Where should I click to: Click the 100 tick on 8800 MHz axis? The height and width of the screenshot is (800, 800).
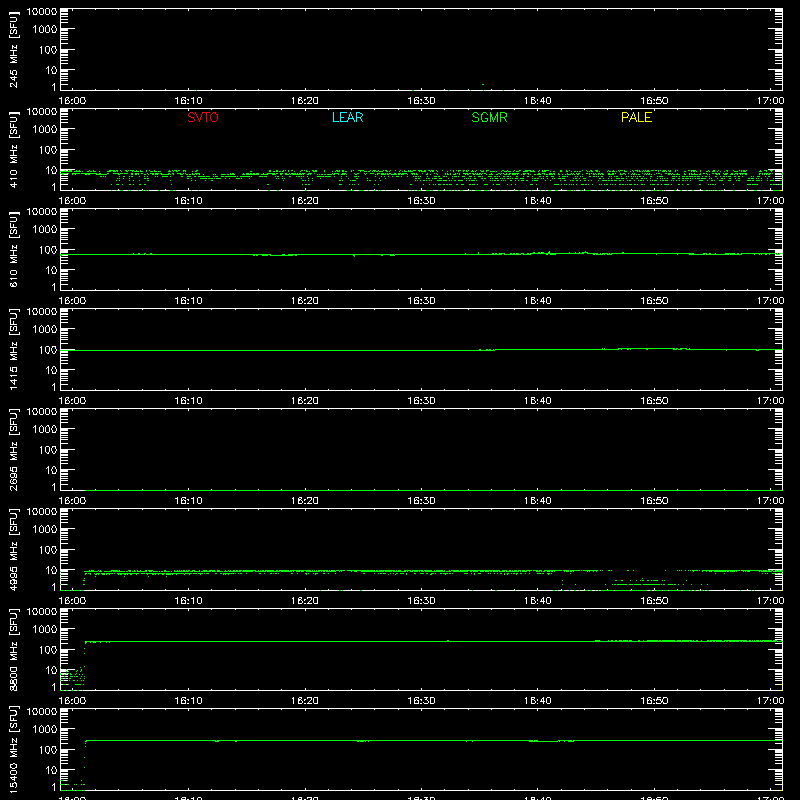pyautogui.click(x=48, y=649)
